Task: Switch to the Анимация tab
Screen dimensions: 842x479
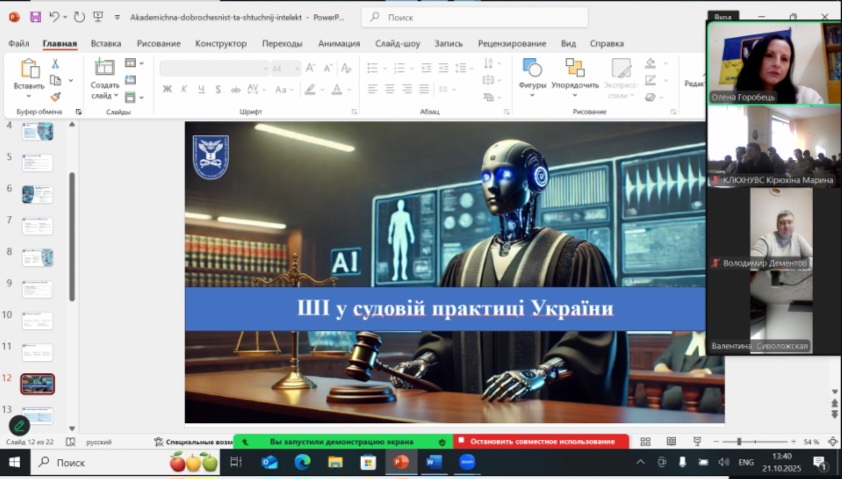Action: [339, 43]
